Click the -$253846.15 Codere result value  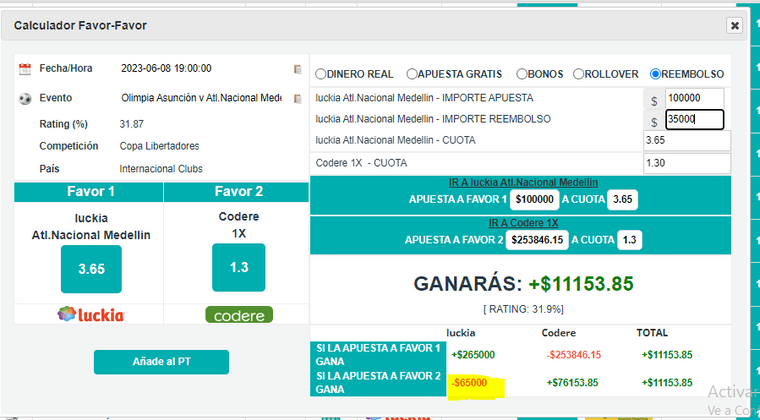573,355
